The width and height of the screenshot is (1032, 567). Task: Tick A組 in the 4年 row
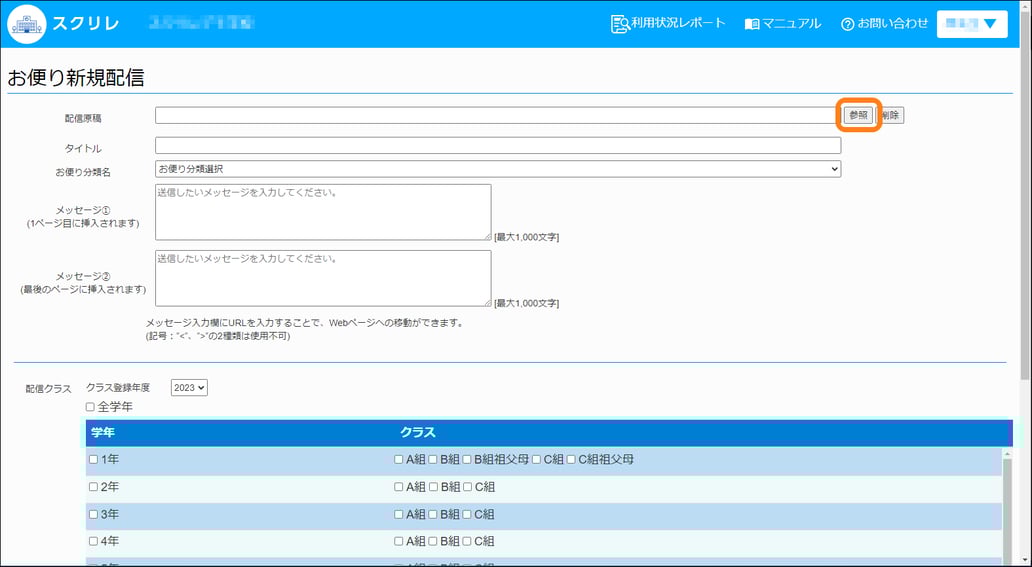click(400, 542)
